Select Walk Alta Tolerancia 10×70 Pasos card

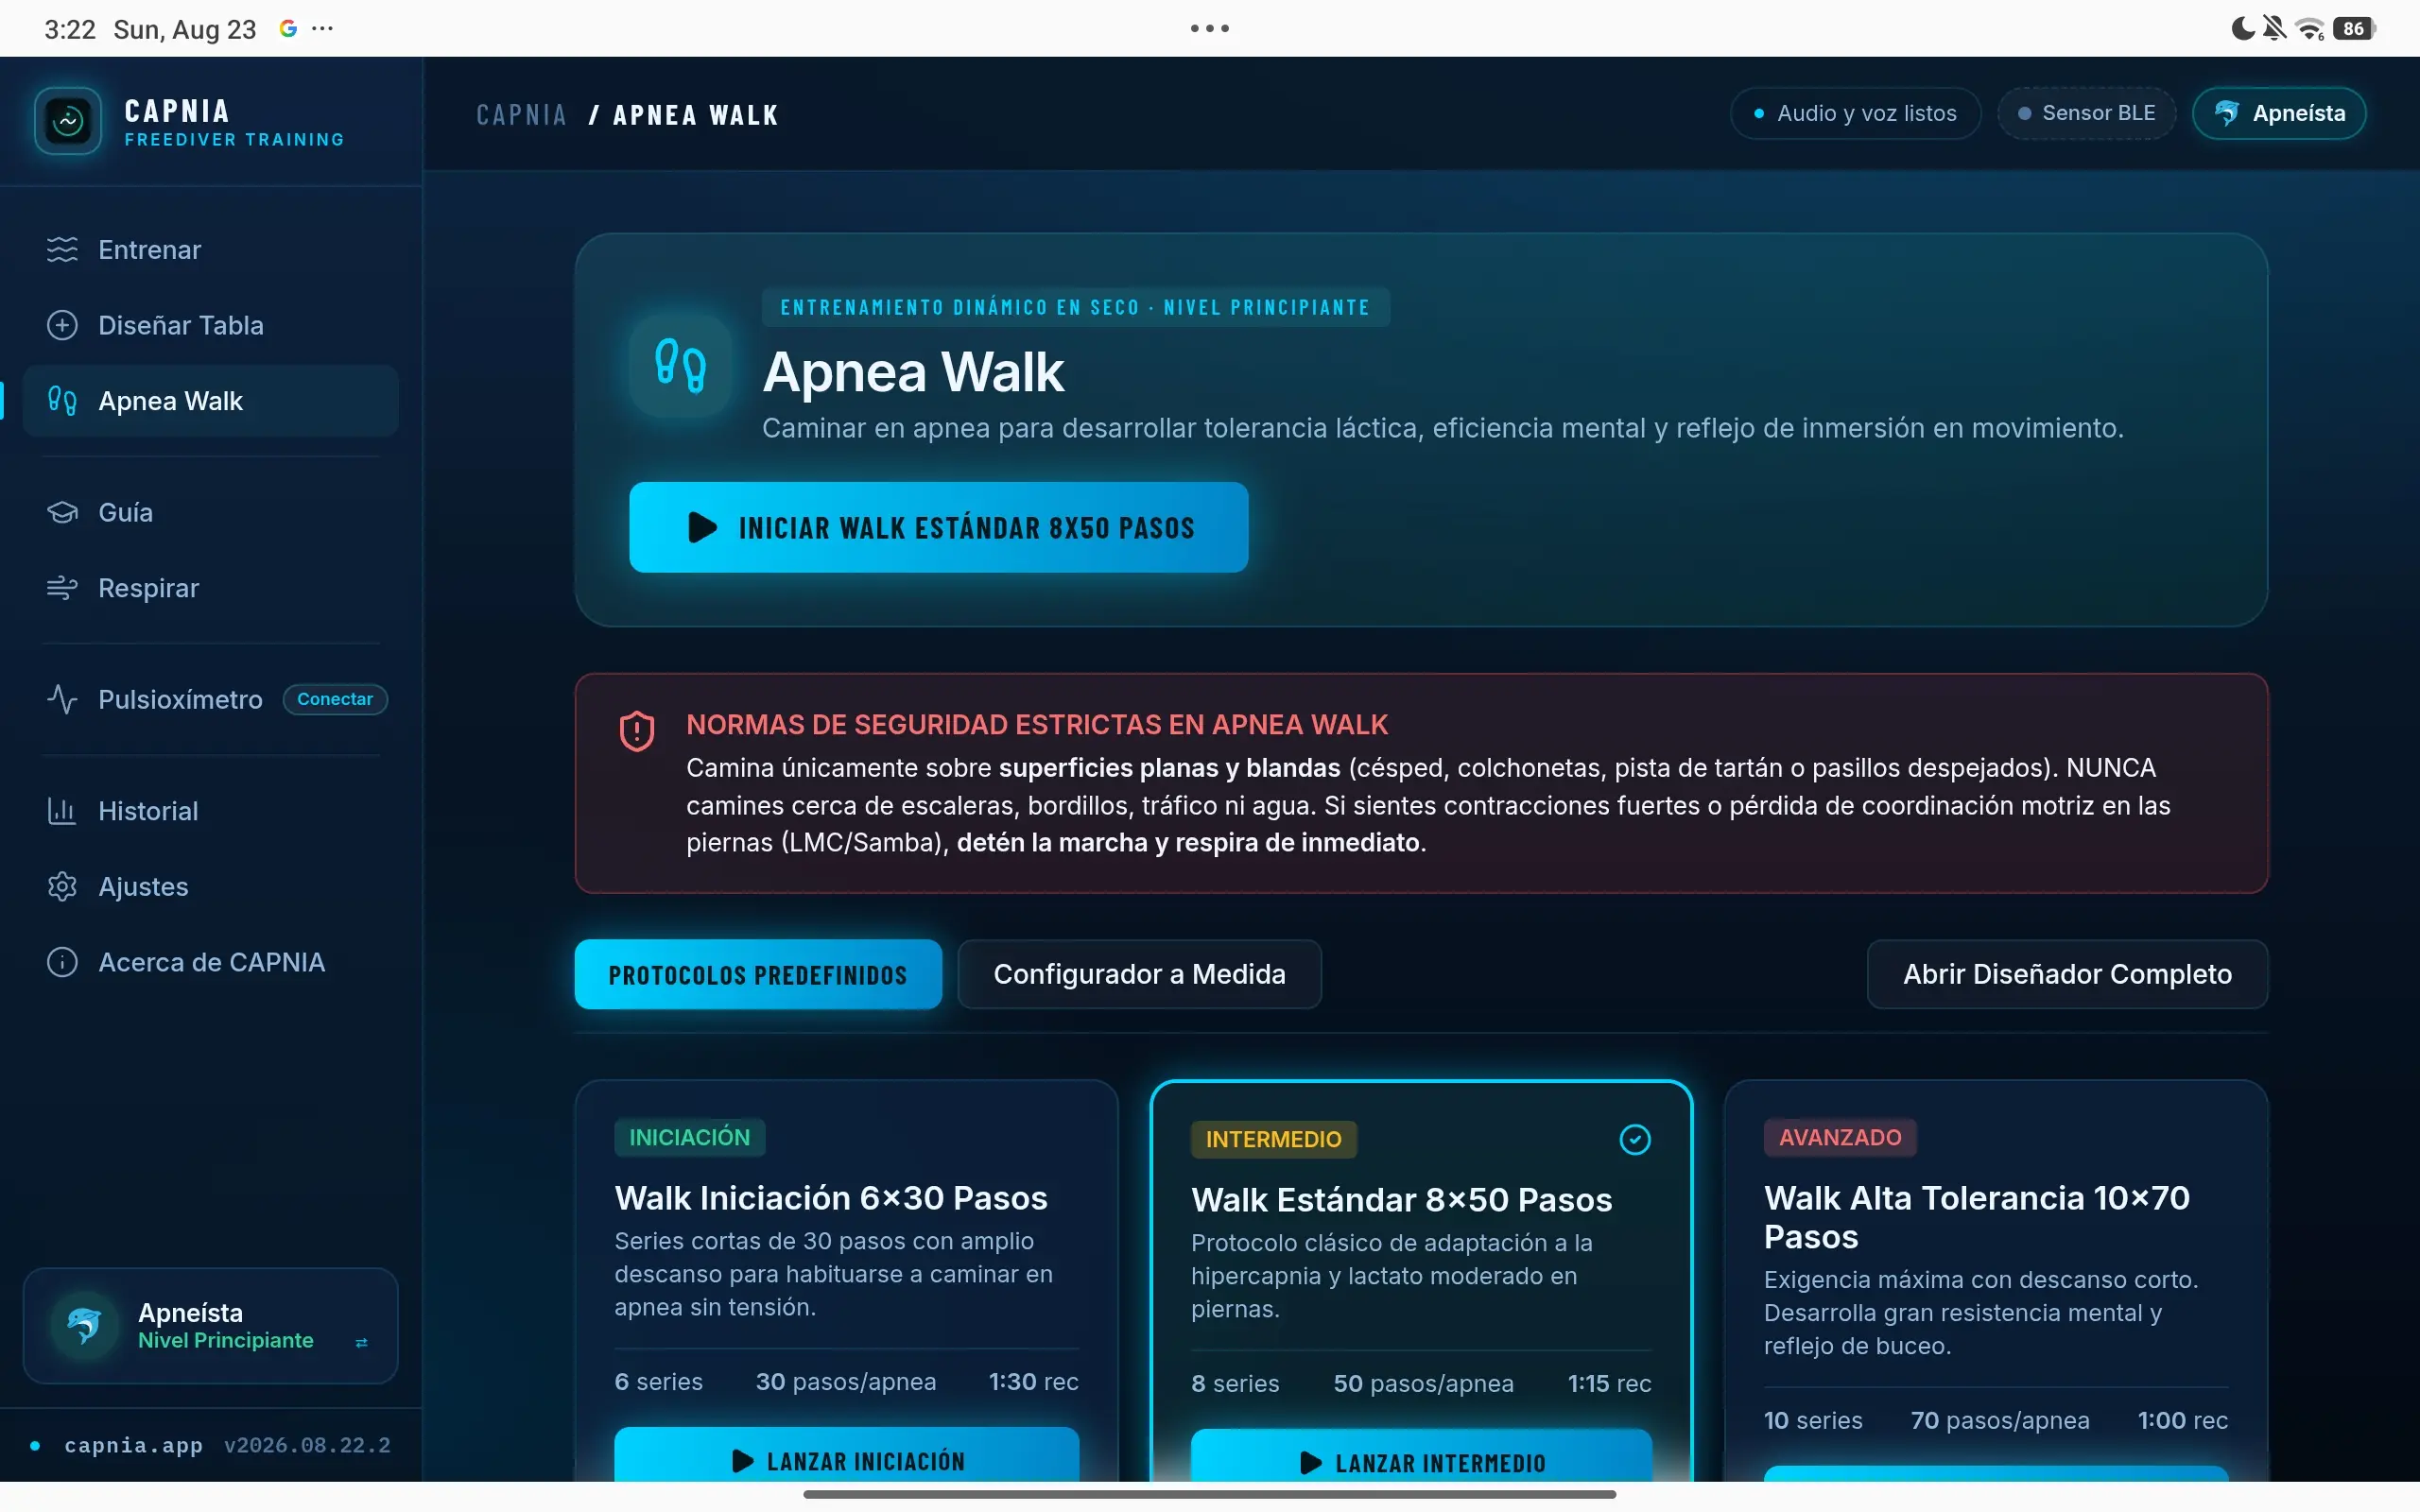coord(1996,1280)
